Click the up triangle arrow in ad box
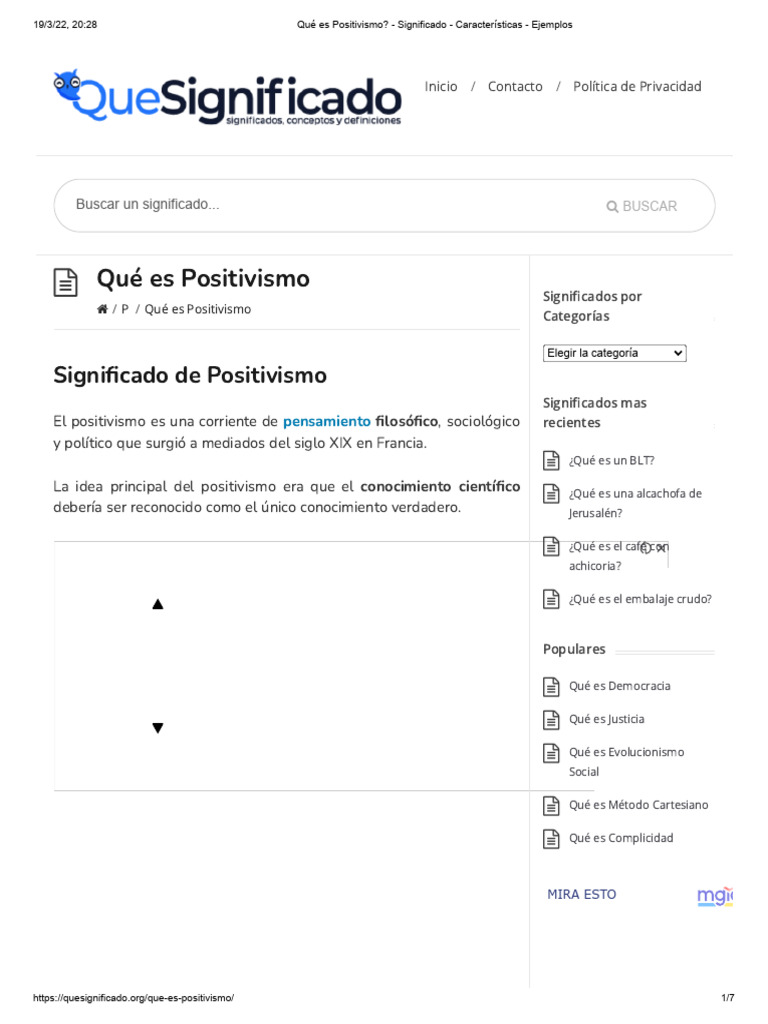Screen dimensions: 768x1024 157,605
